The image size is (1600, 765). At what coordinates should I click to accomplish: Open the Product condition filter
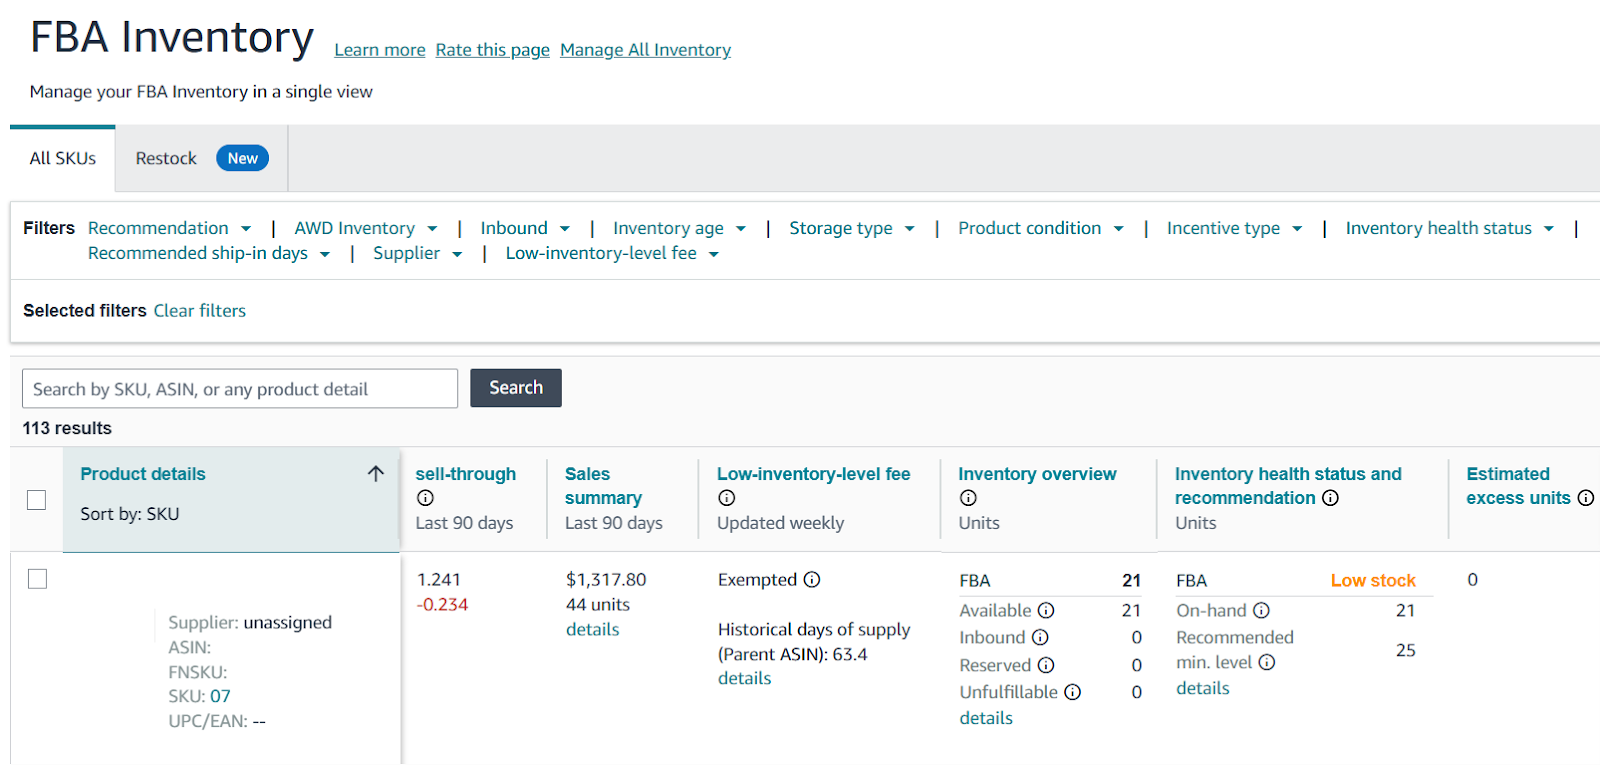(1041, 229)
